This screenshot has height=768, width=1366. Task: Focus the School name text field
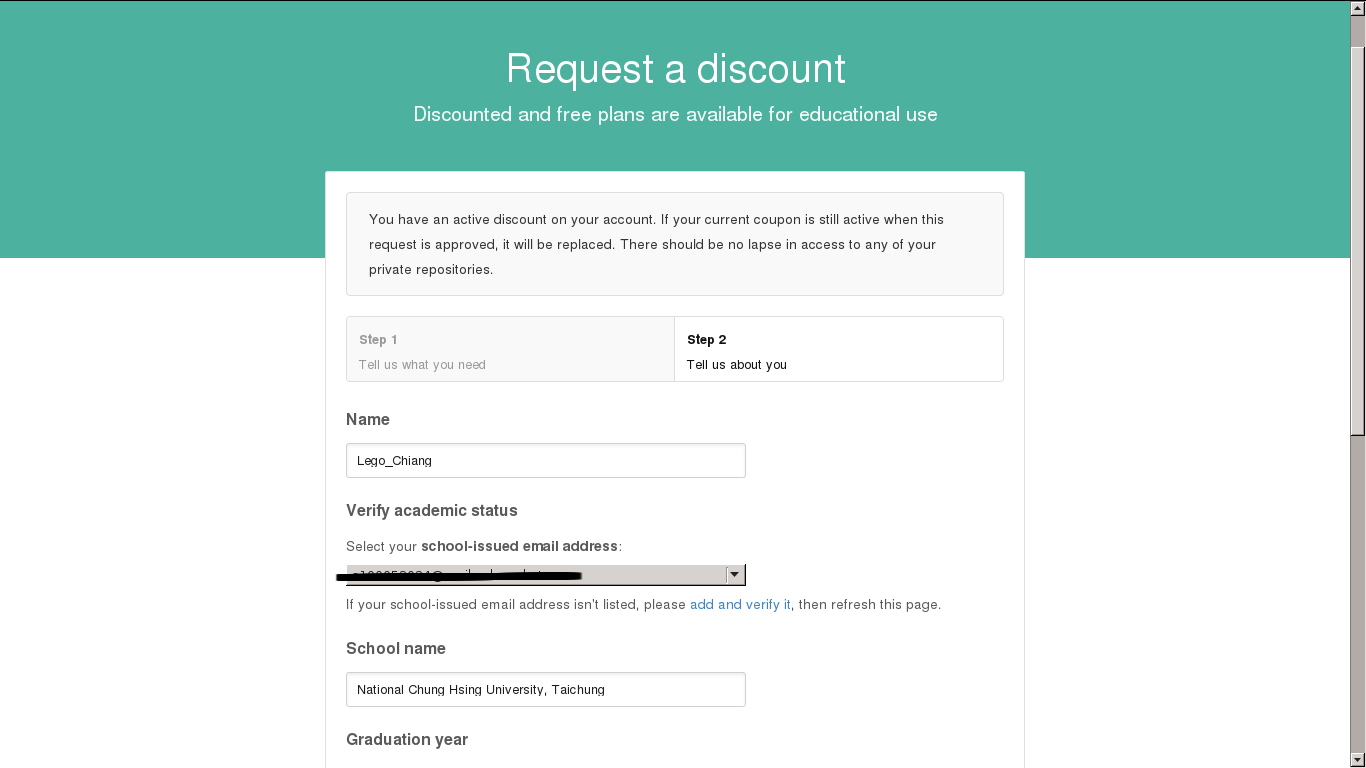(545, 690)
